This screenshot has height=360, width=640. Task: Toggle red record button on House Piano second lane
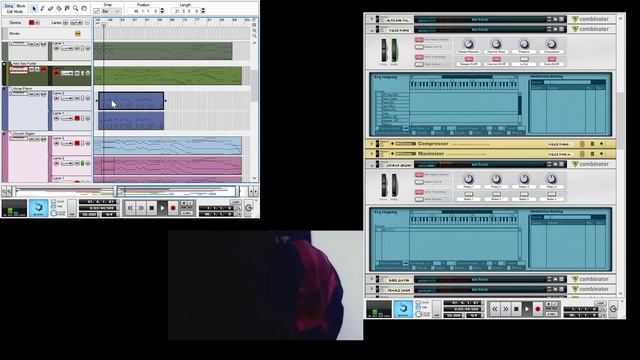[x=77, y=118]
